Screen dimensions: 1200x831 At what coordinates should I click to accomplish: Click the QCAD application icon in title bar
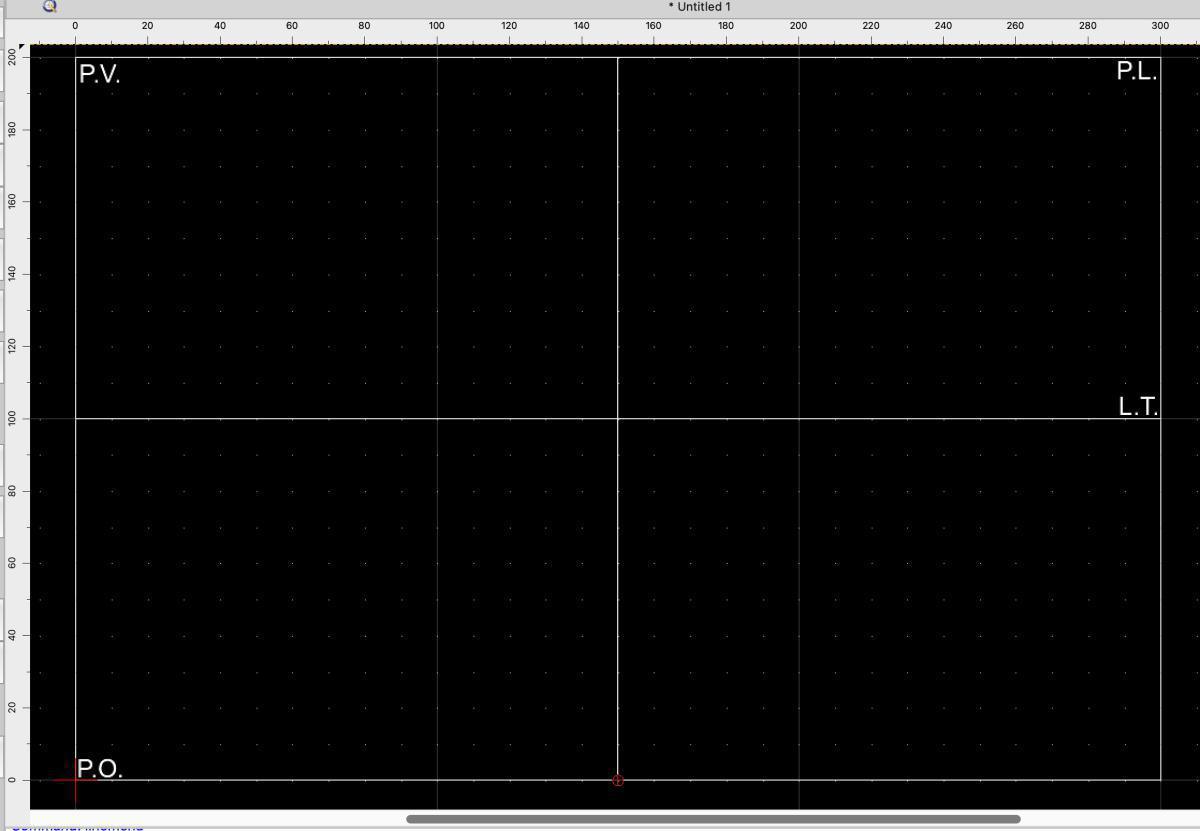tap(50, 6)
